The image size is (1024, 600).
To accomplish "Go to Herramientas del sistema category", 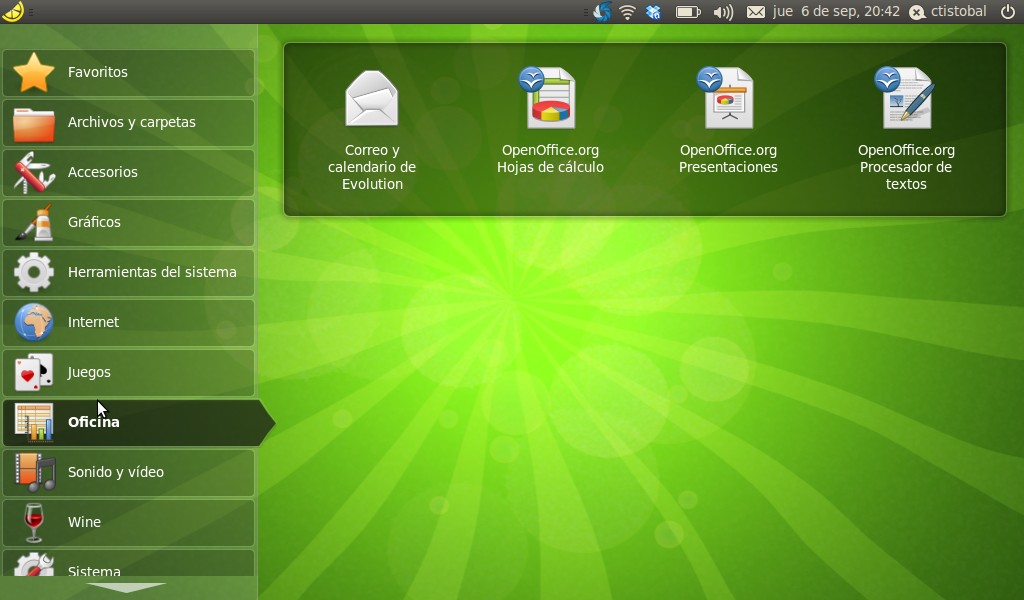I will [x=128, y=272].
